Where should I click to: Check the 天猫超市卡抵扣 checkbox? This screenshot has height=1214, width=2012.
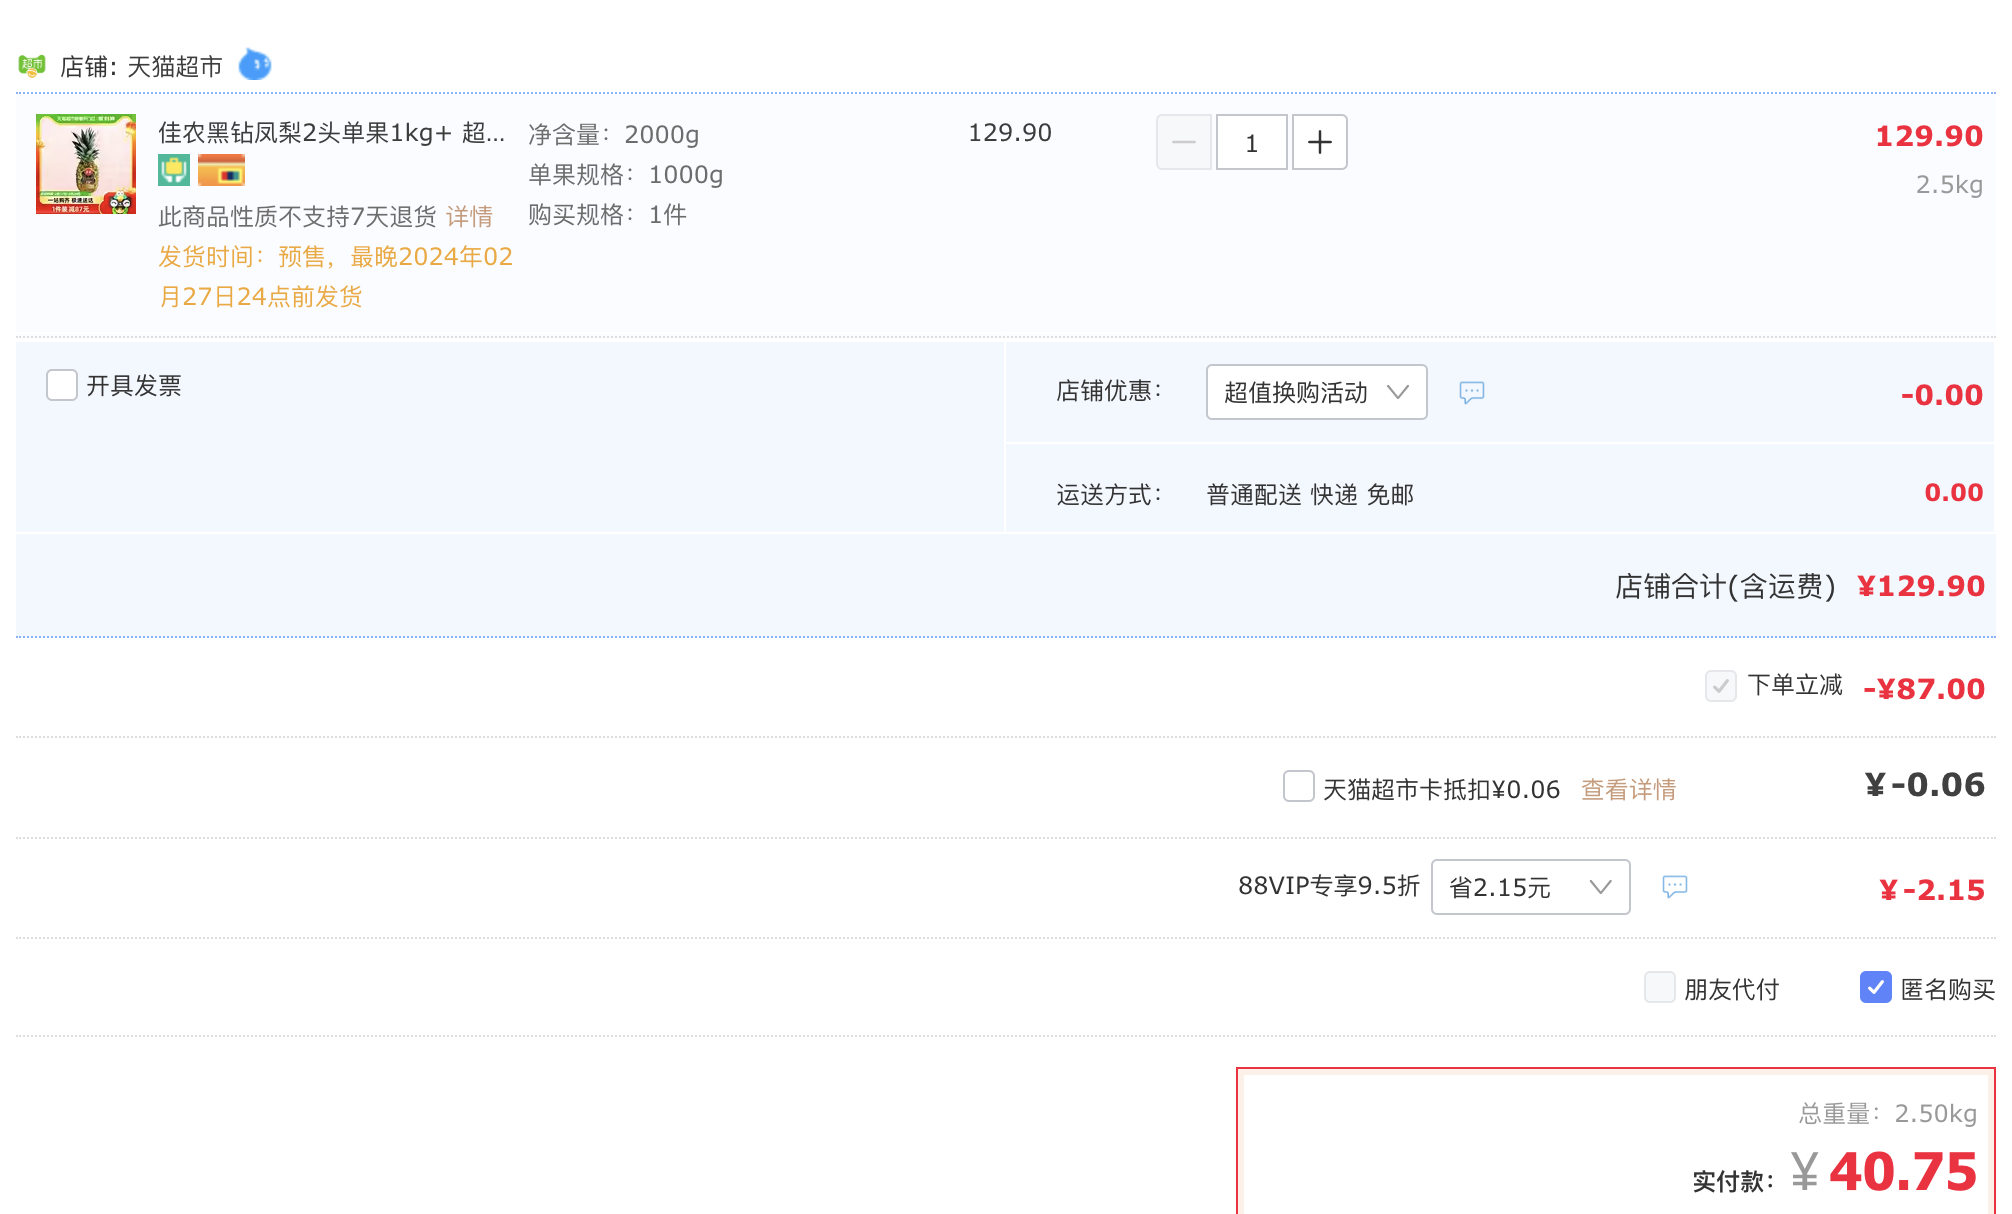point(1299,786)
